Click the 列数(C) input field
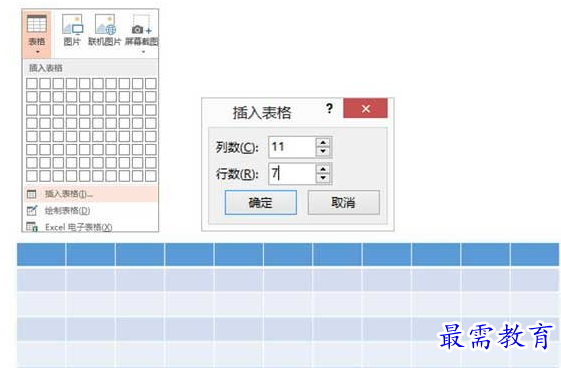This screenshot has height=368, width=561. [x=292, y=147]
